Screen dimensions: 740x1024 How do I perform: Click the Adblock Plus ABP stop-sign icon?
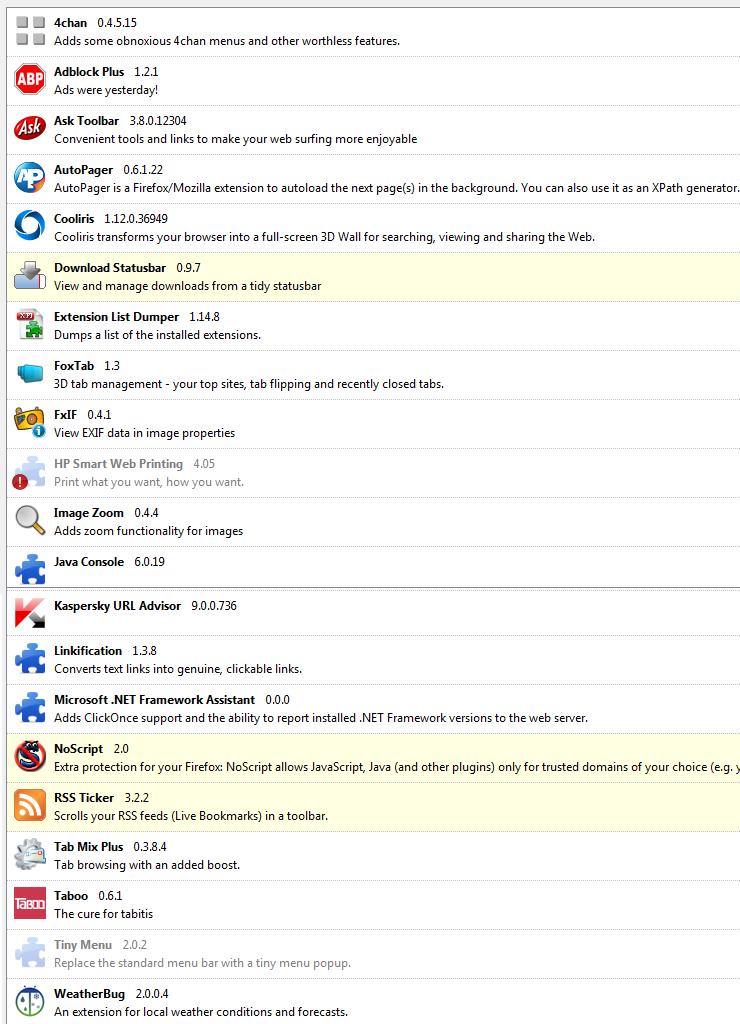click(30, 80)
